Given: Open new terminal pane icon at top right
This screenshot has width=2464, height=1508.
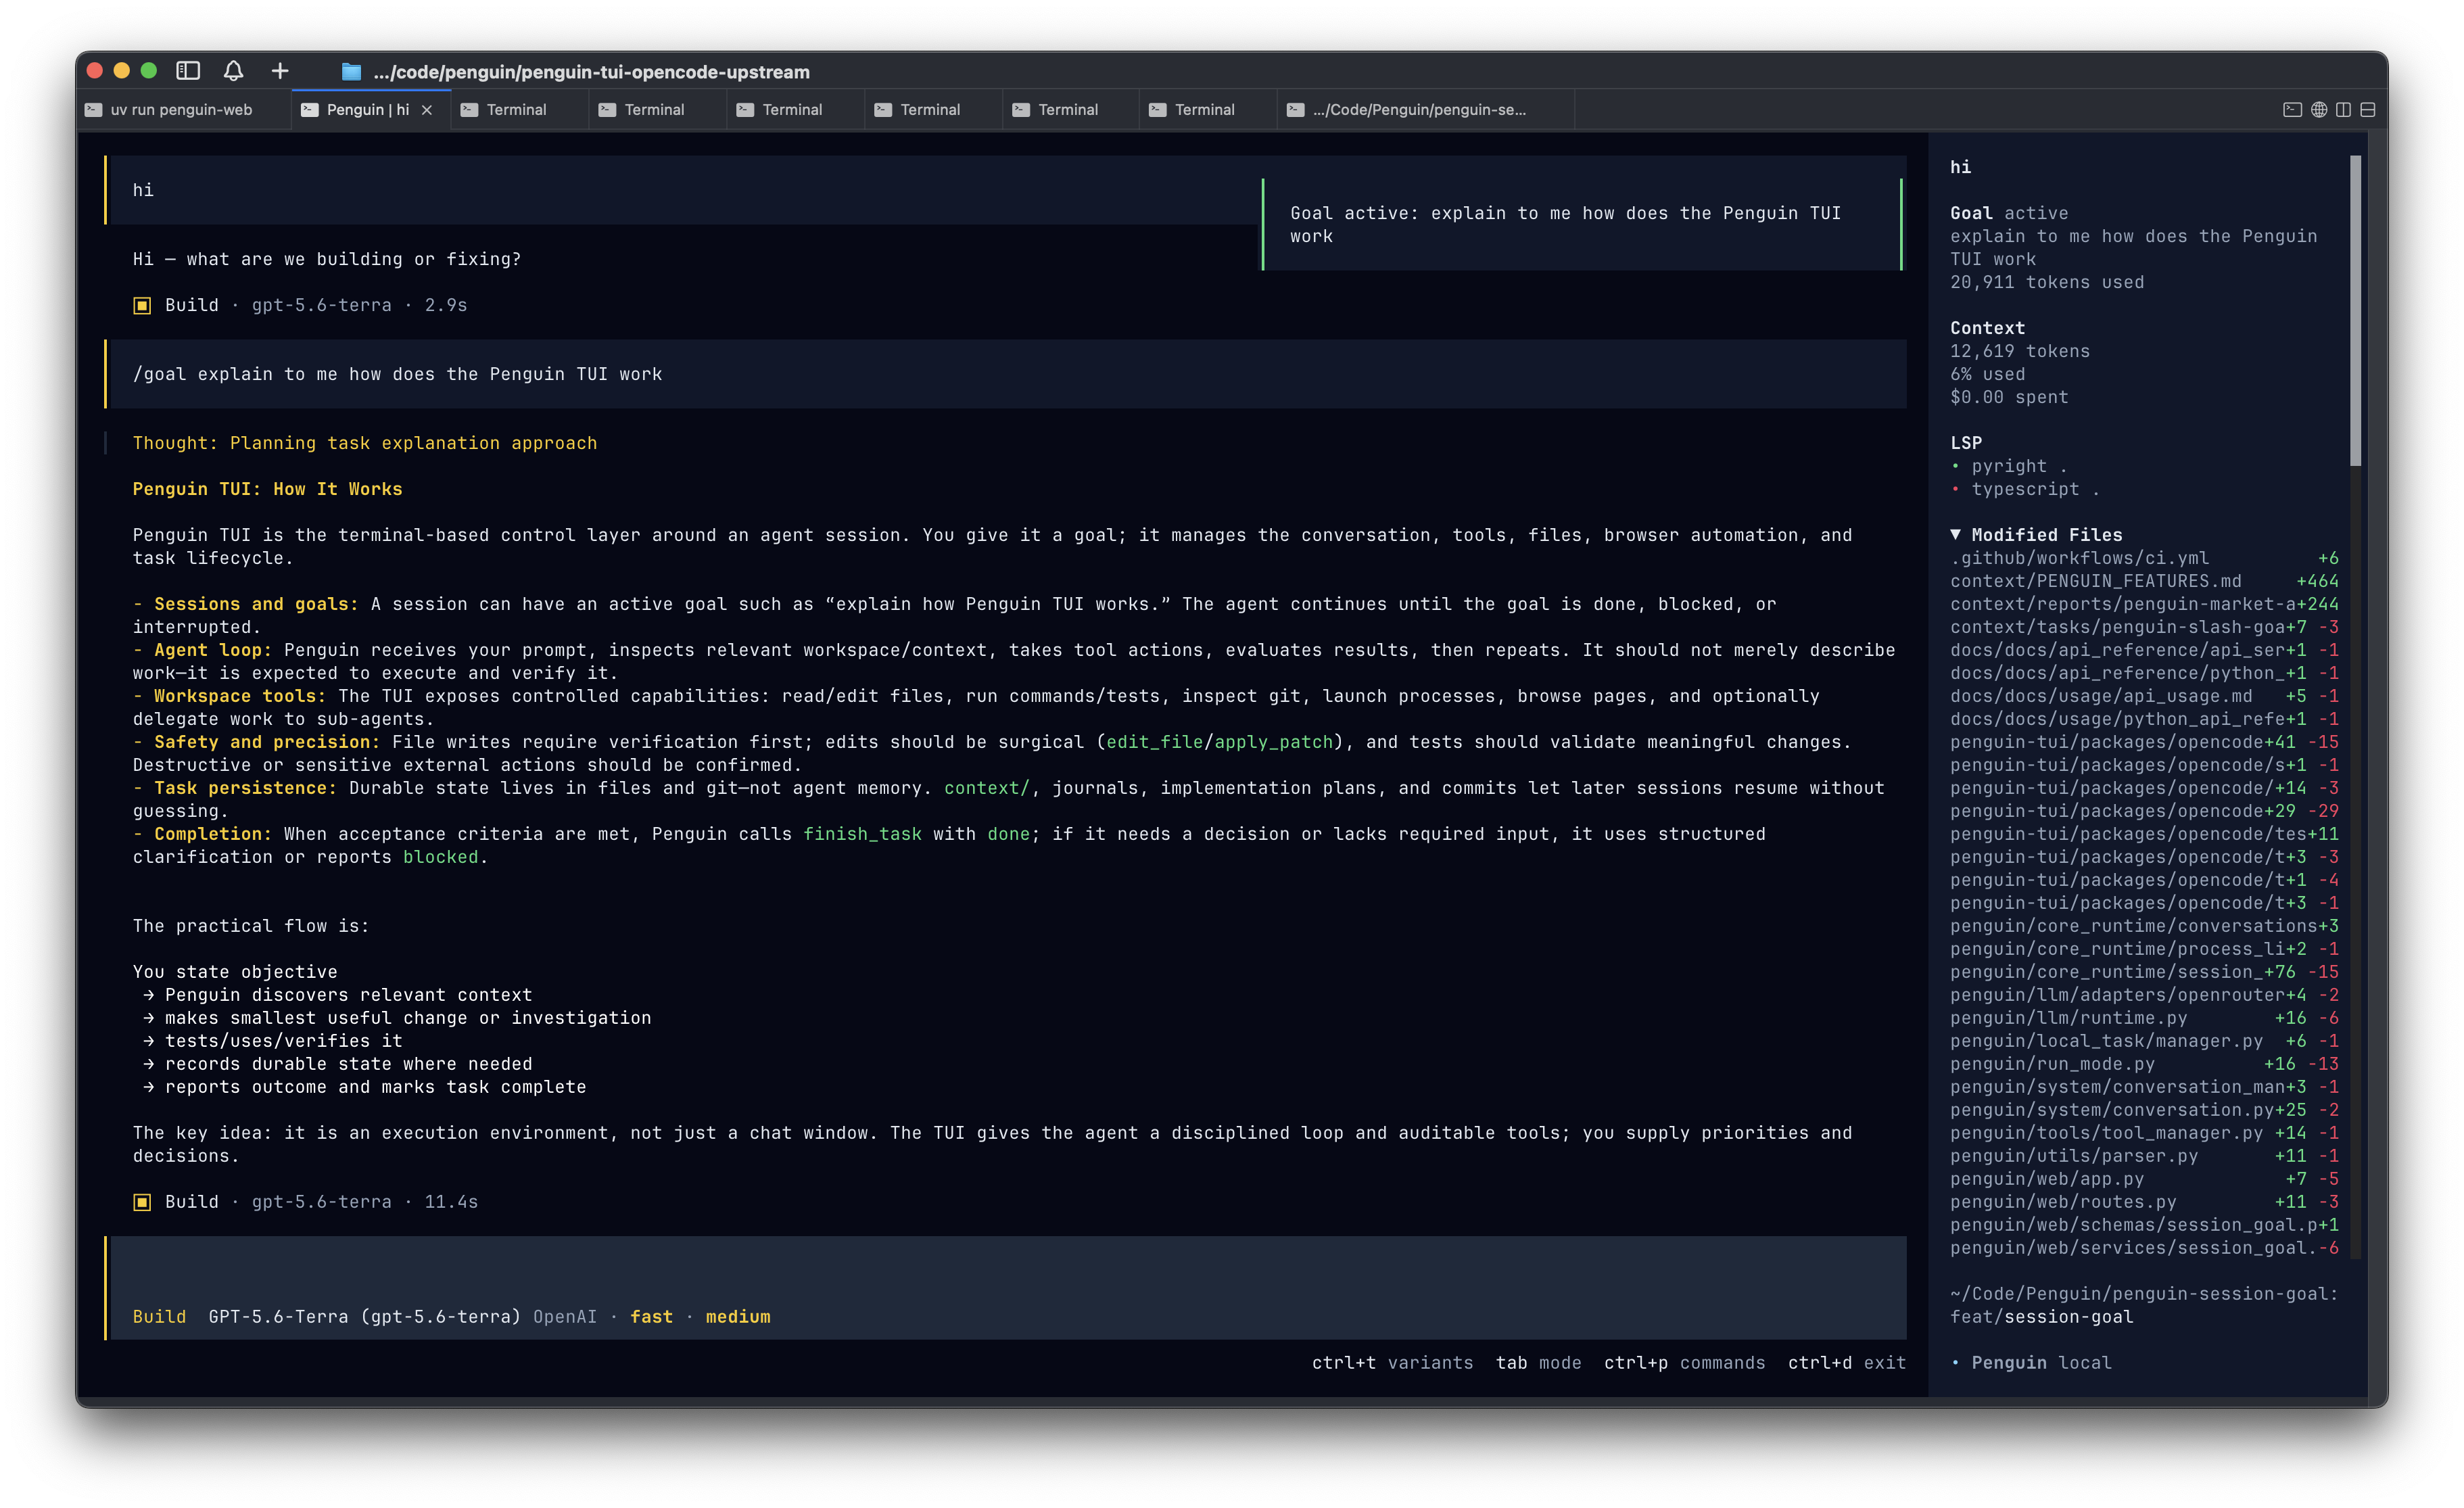Looking at the screenshot, I should pyautogui.click(x=2292, y=110).
